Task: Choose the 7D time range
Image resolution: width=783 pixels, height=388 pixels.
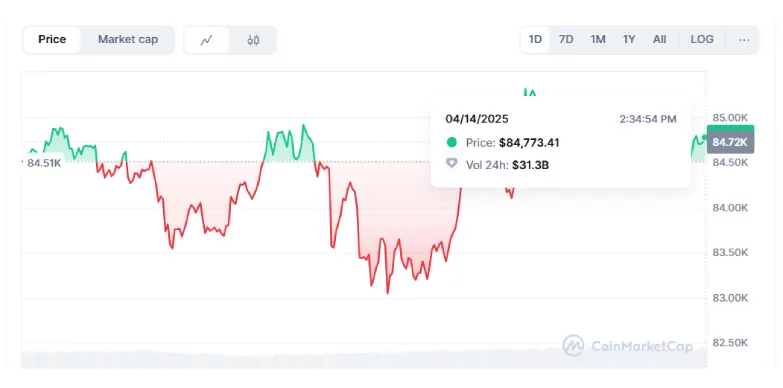Action: coord(566,39)
